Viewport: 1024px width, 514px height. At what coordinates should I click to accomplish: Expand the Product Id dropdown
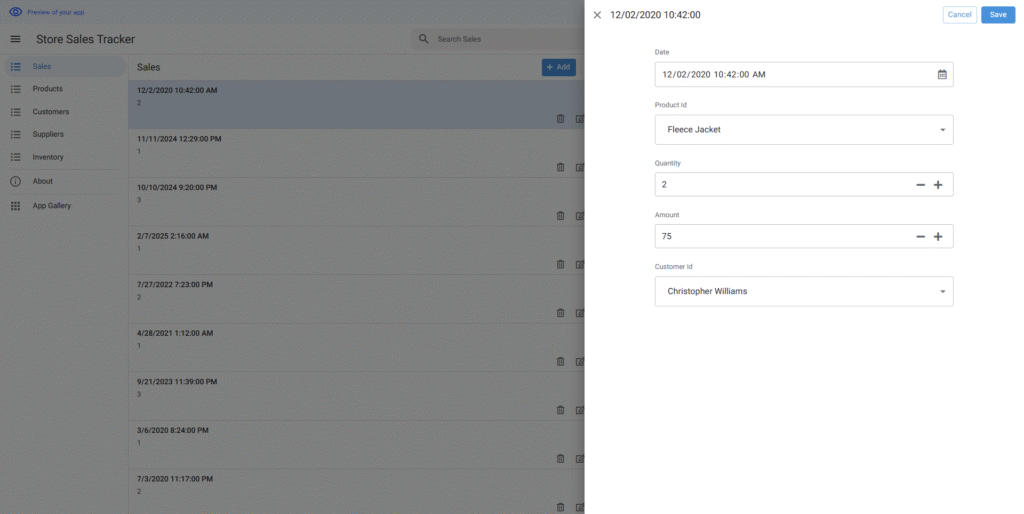[942, 130]
